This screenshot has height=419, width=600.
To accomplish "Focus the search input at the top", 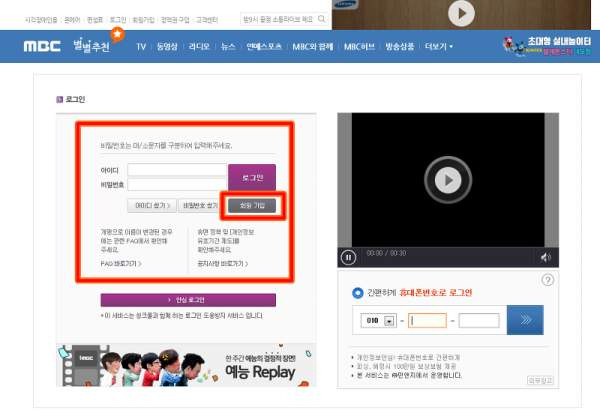I will (279, 19).
